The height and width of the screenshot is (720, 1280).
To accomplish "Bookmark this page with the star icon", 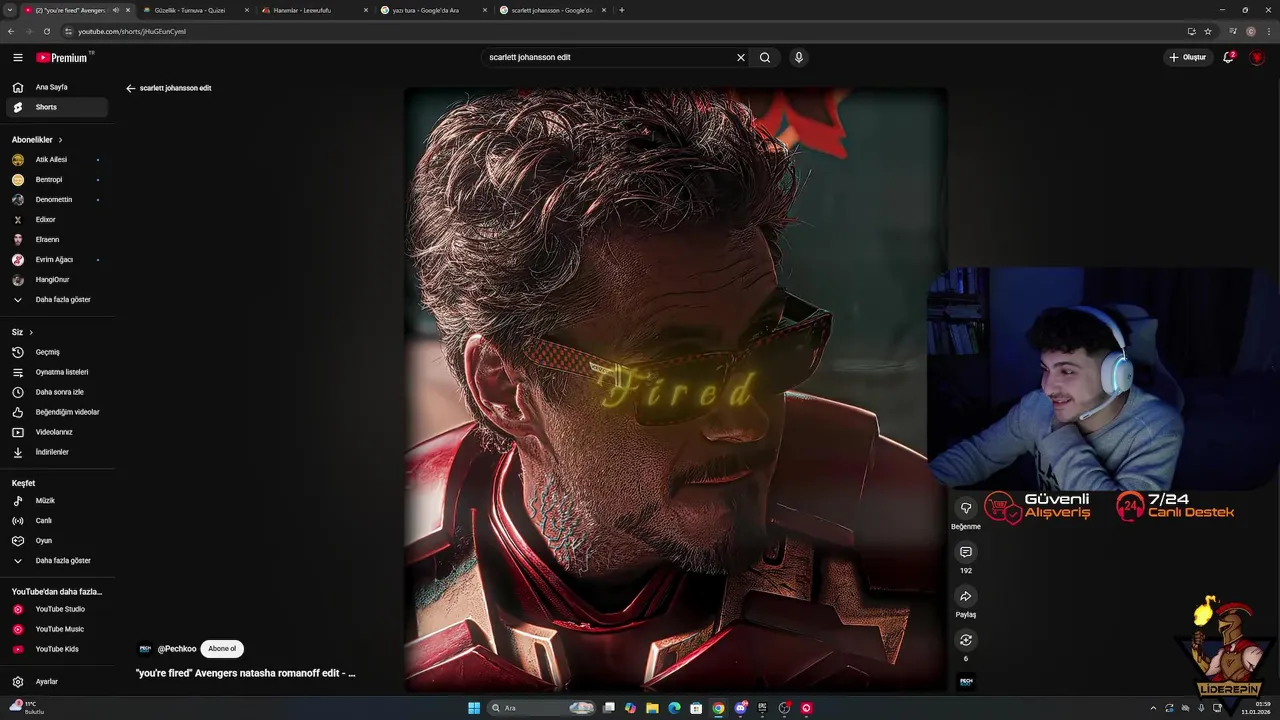I will pyautogui.click(x=1208, y=31).
